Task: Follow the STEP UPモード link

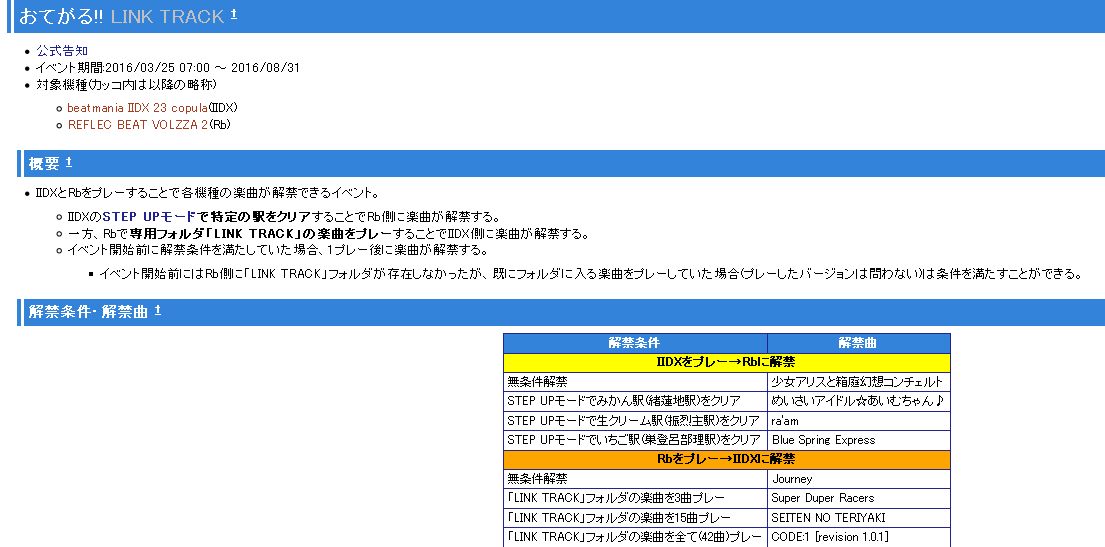Action: [x=148, y=216]
